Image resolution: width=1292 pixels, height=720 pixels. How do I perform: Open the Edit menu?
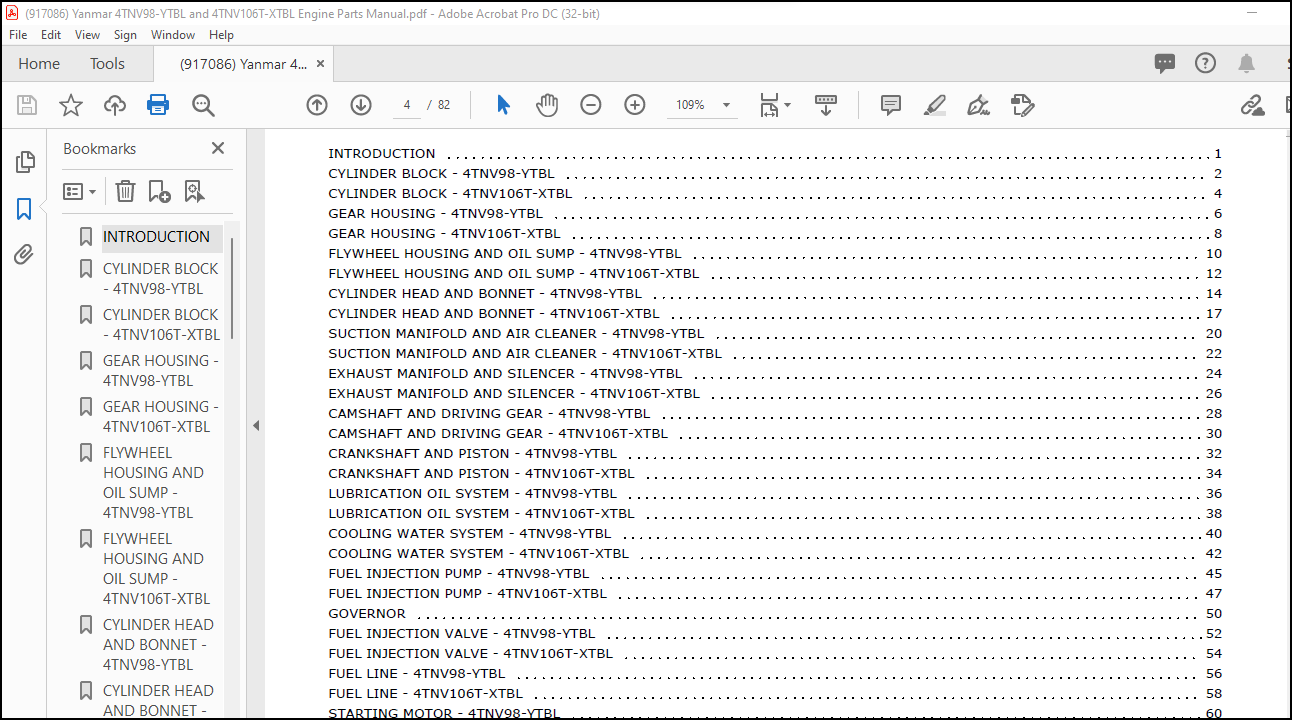point(51,34)
